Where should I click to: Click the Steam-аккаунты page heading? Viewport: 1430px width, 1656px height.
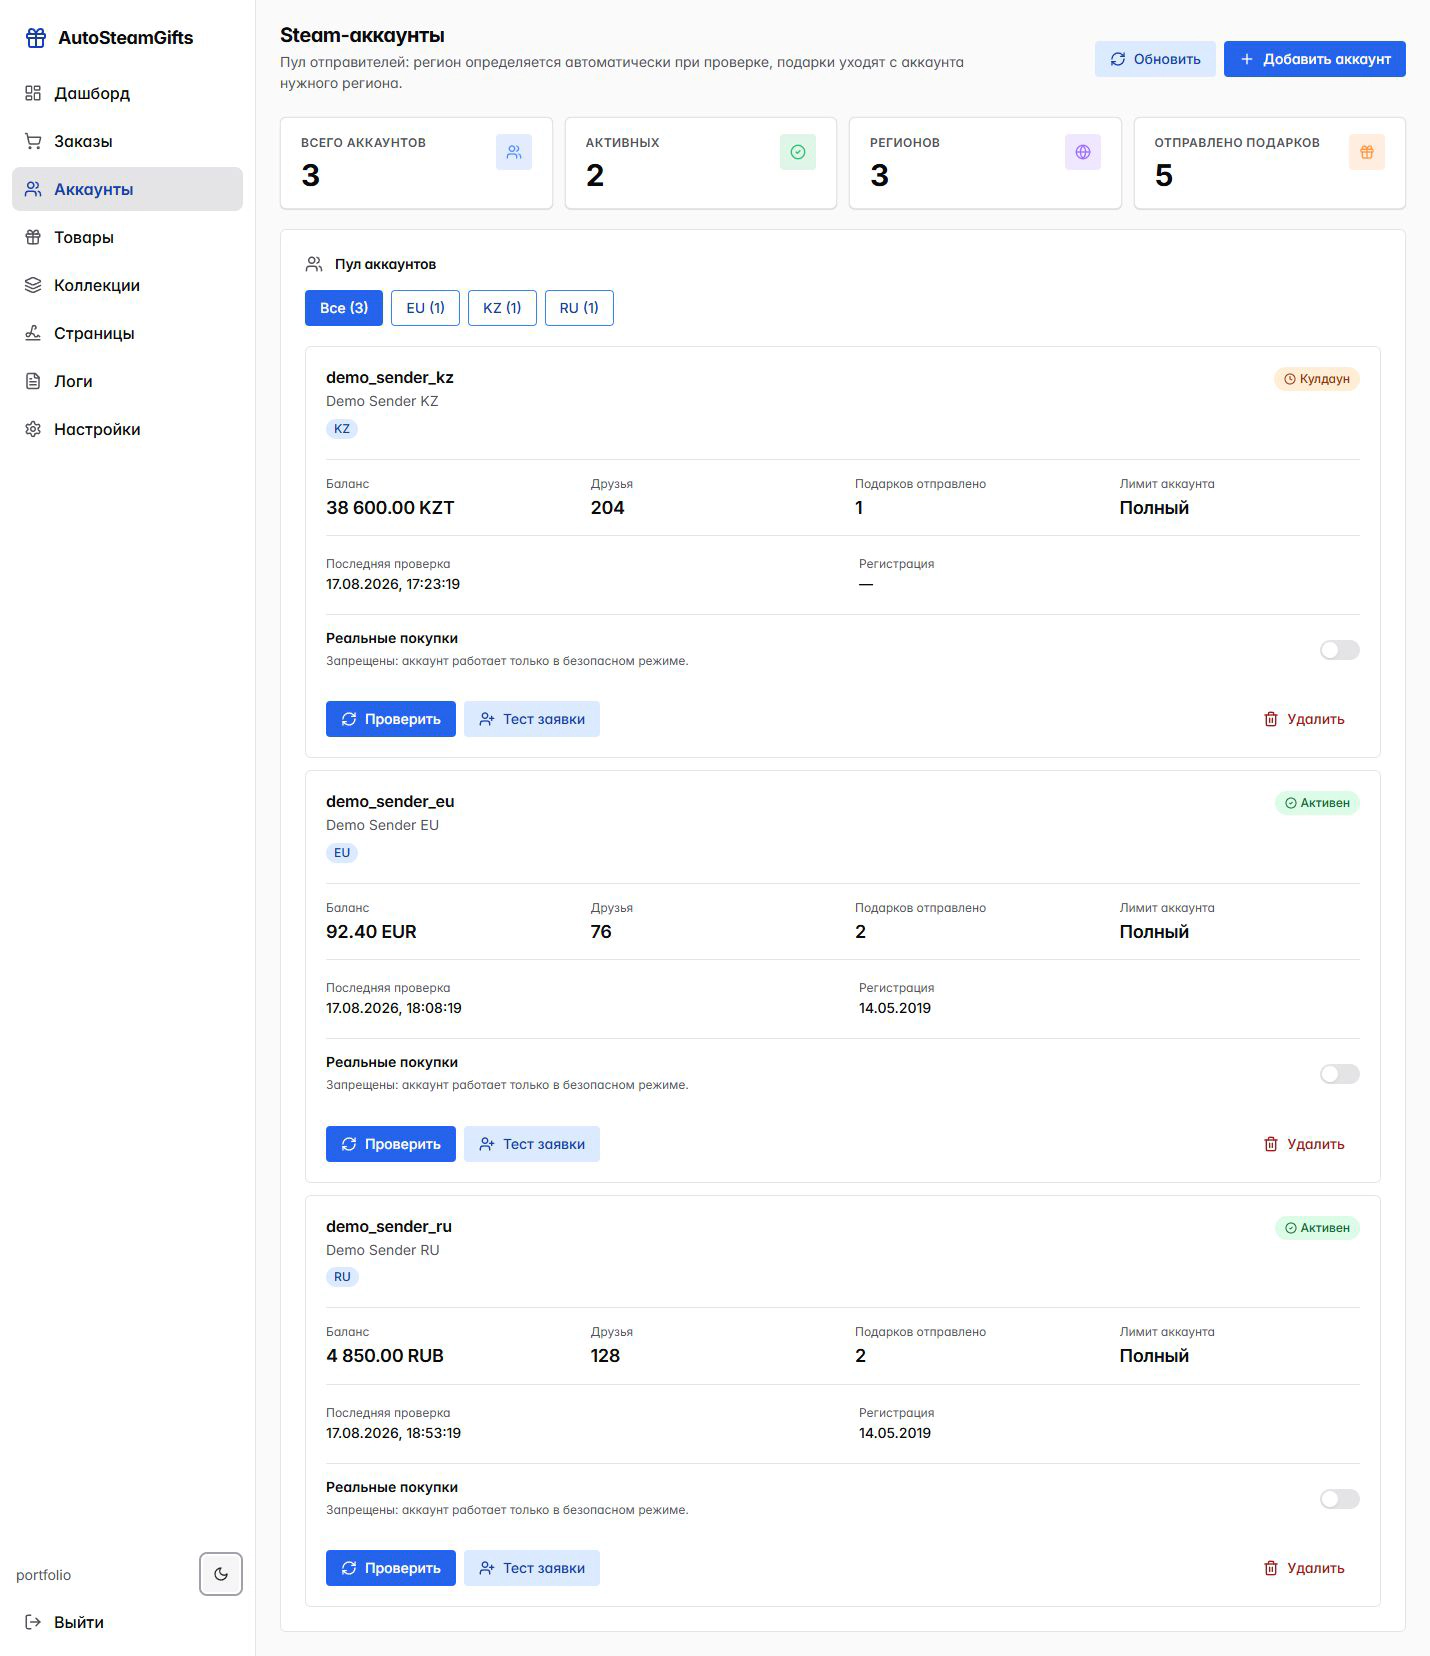pos(362,35)
